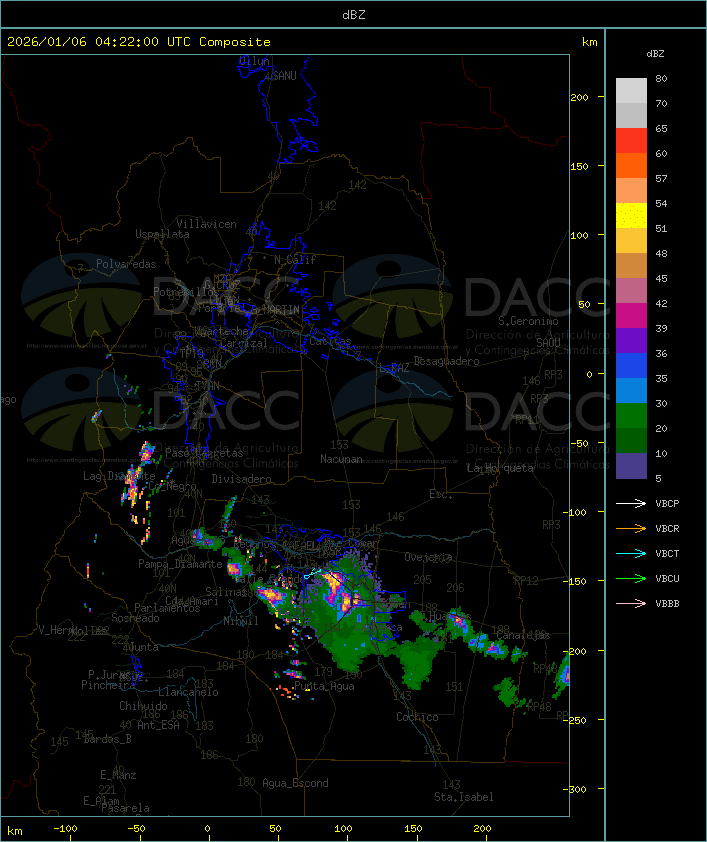Pick the light grey 70-80 dBZ swatch

(631, 91)
